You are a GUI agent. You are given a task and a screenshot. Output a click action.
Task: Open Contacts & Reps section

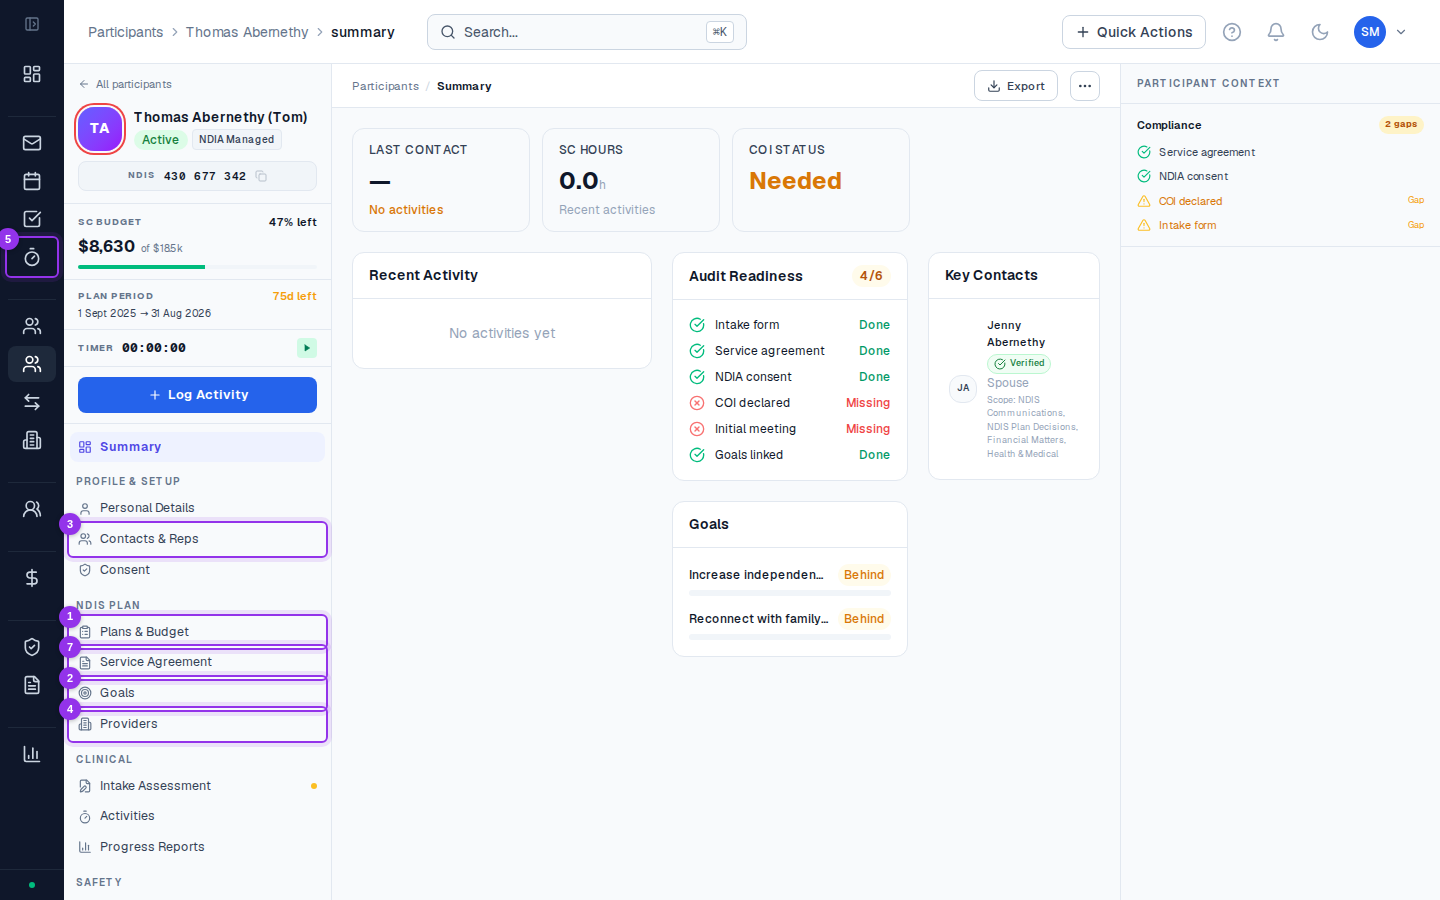tap(198, 539)
